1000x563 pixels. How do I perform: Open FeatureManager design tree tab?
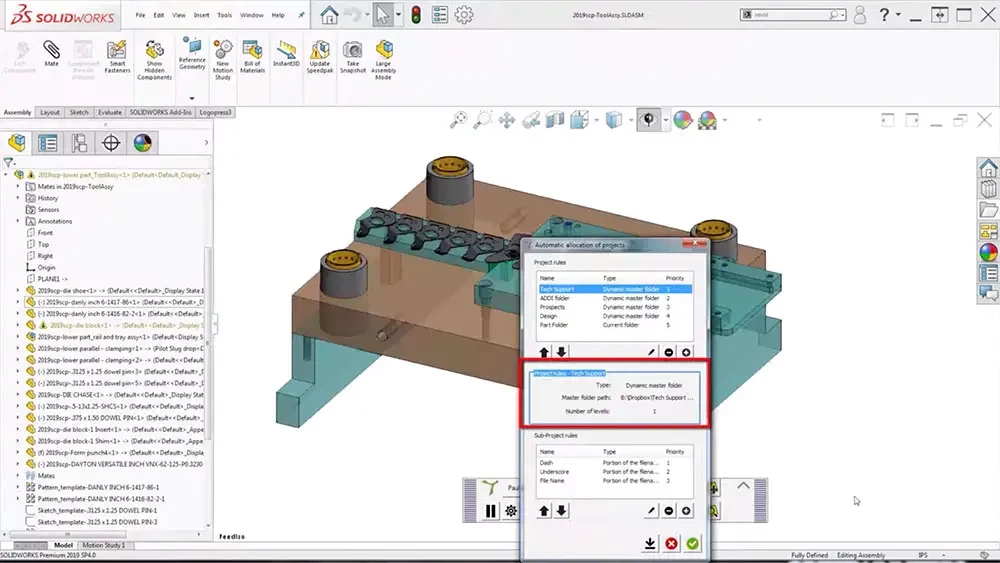[17, 143]
